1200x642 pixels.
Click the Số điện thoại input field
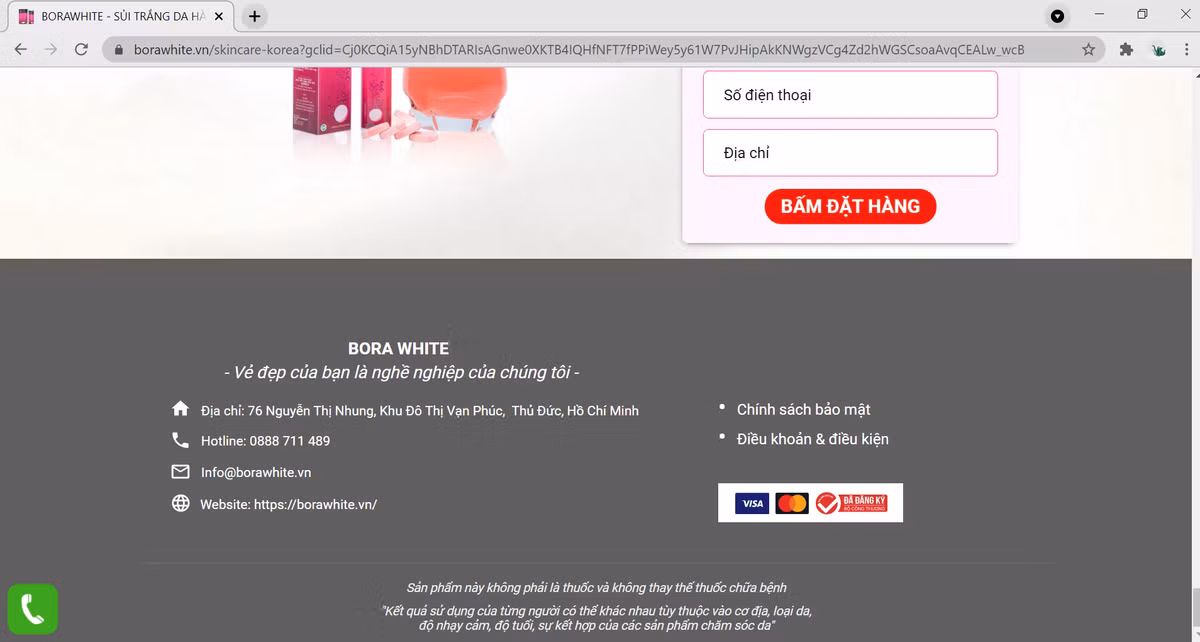pyautogui.click(x=850, y=95)
